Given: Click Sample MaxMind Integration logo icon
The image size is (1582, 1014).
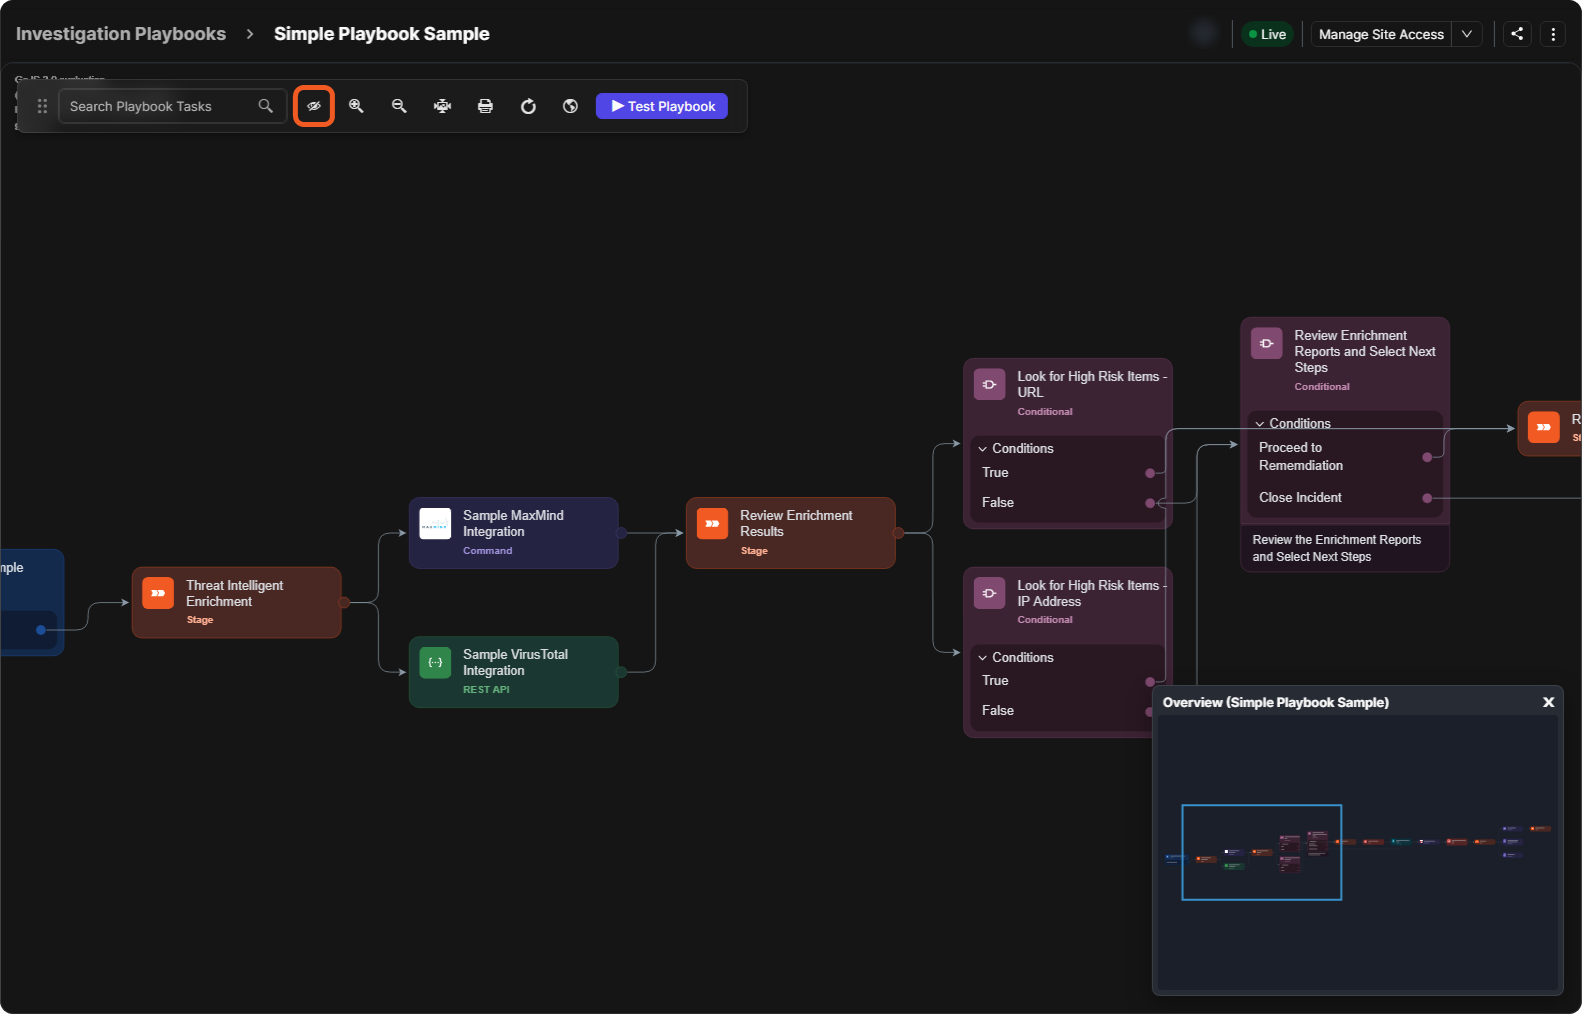Looking at the screenshot, I should tap(435, 523).
